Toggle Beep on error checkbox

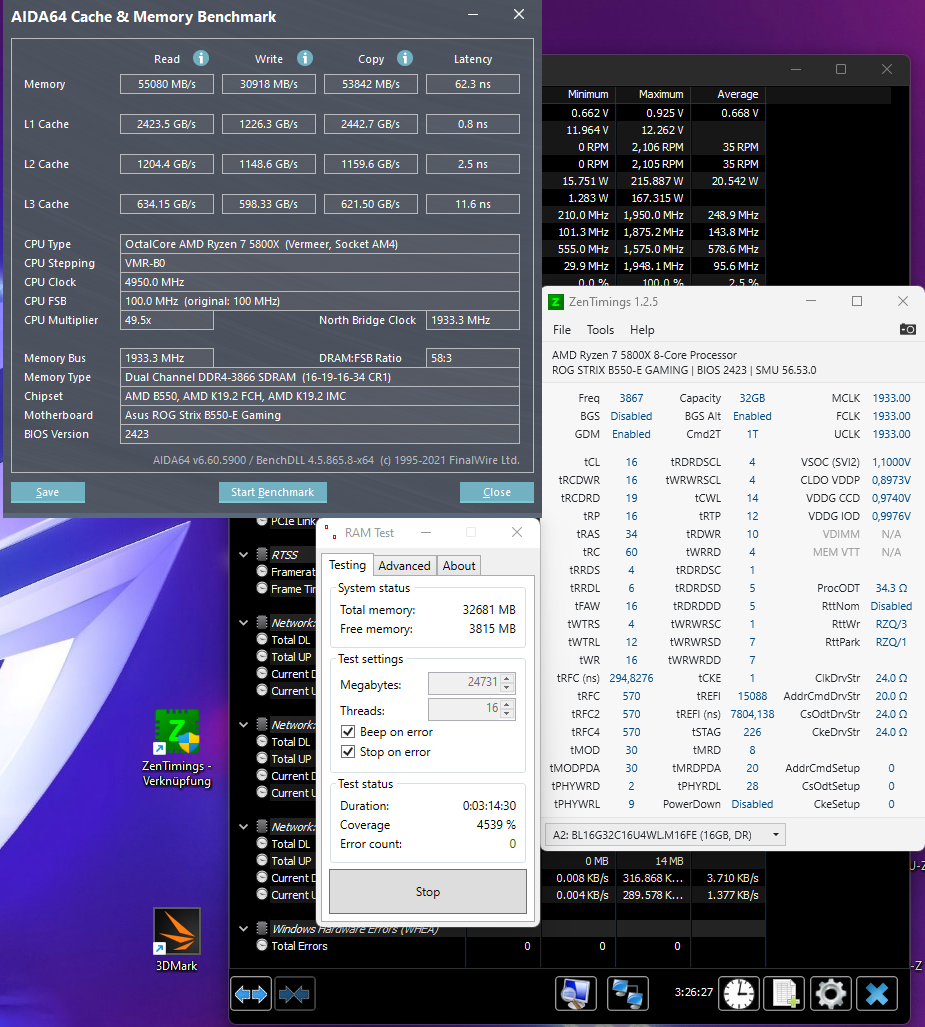(348, 732)
